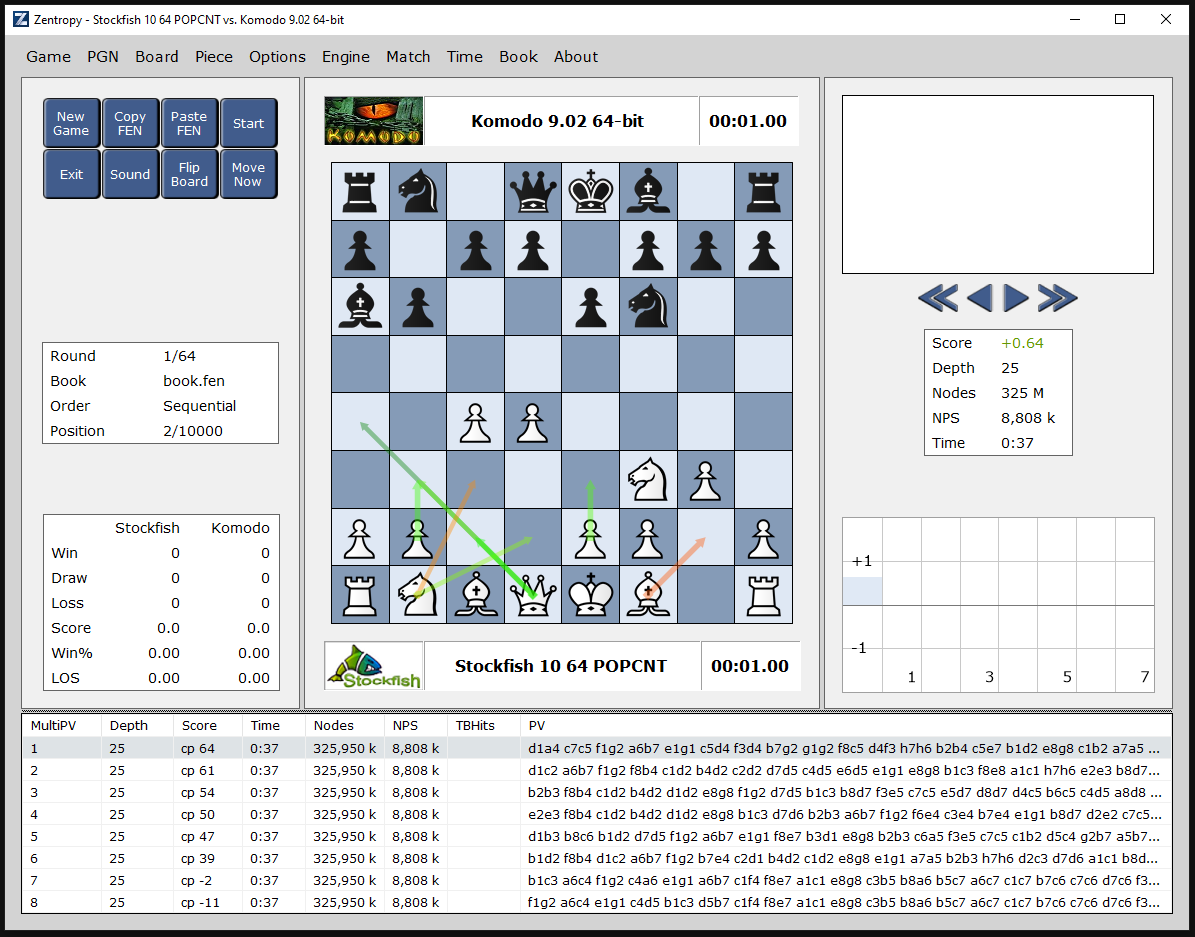Select the black bishop on a6
This screenshot has height=937, width=1195.
coord(360,306)
